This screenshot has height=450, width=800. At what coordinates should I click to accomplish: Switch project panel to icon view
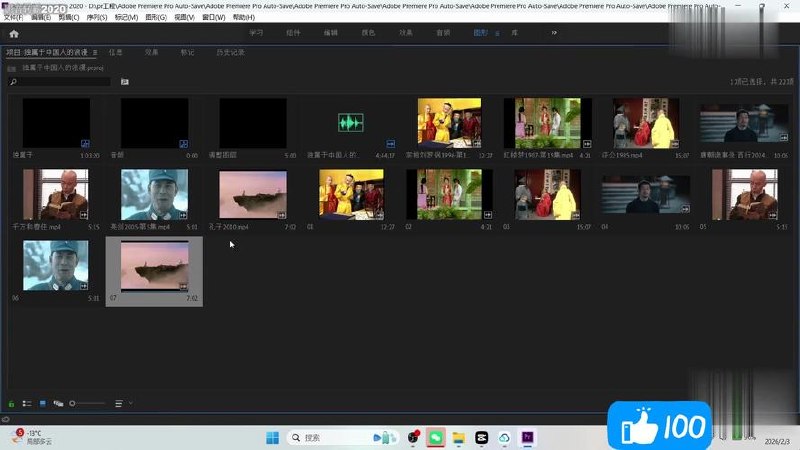click(x=43, y=404)
